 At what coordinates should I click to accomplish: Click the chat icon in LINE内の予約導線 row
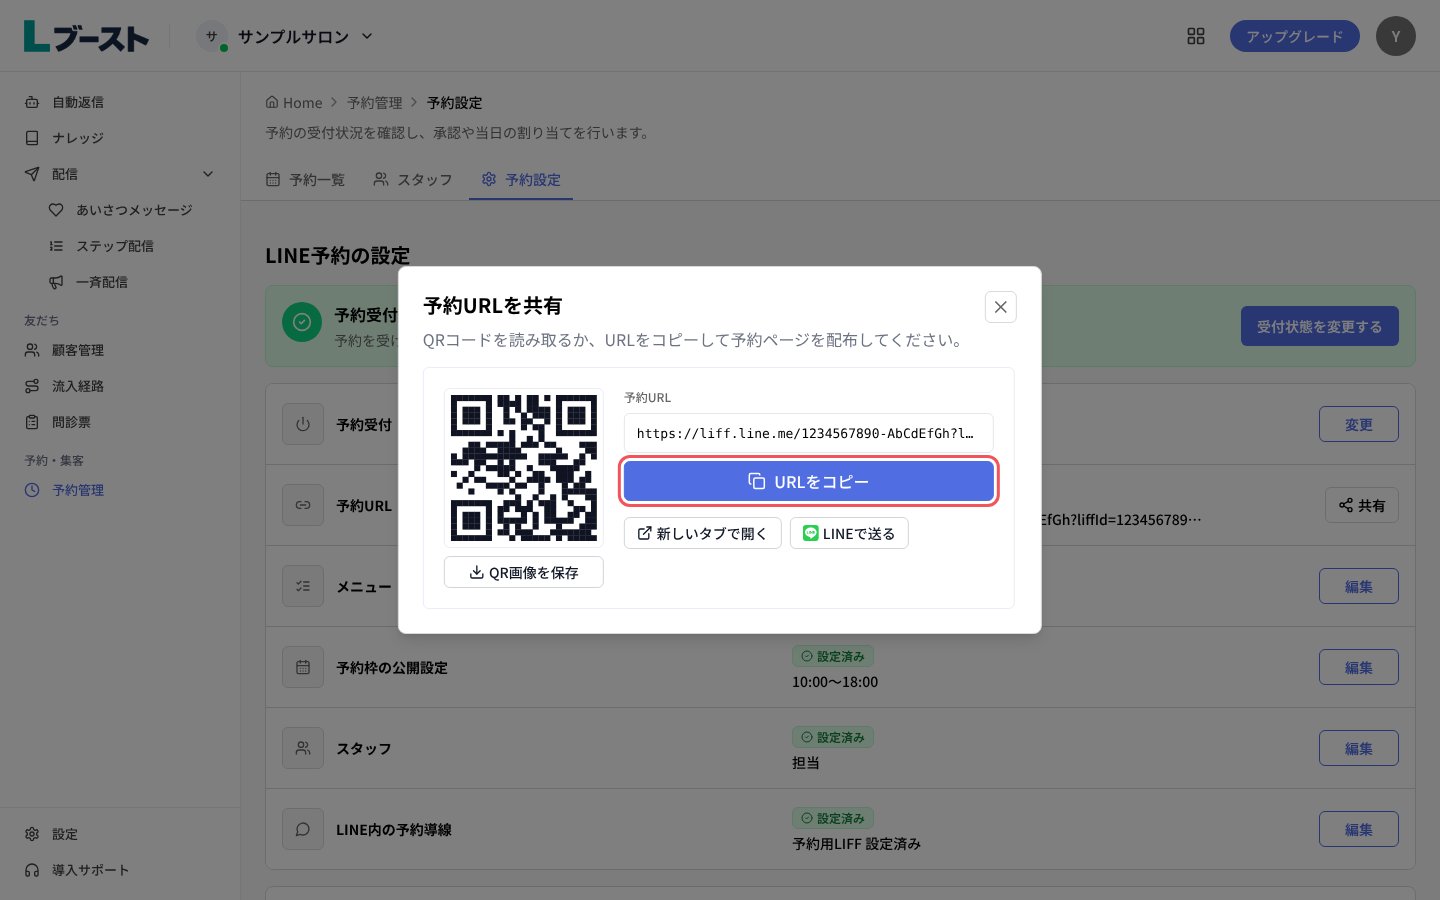[303, 829]
